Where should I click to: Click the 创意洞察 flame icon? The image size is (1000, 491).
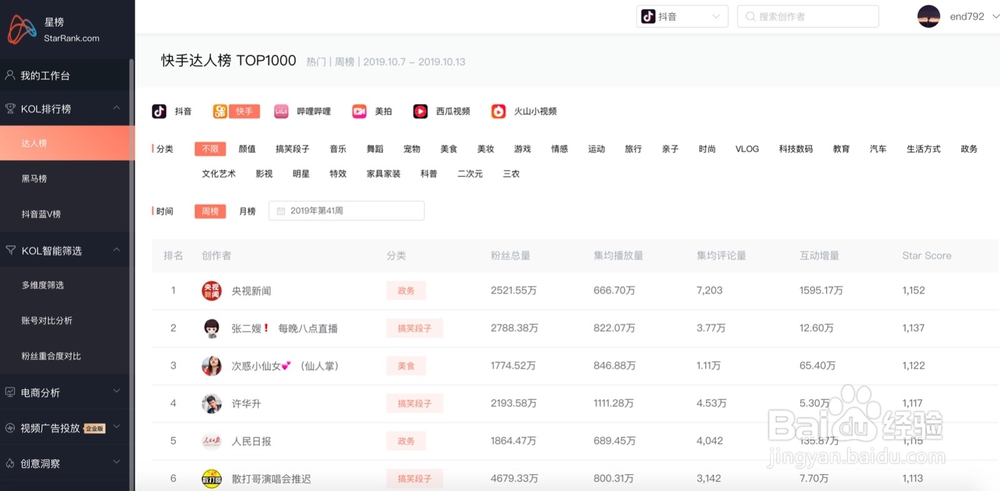pos(10,464)
